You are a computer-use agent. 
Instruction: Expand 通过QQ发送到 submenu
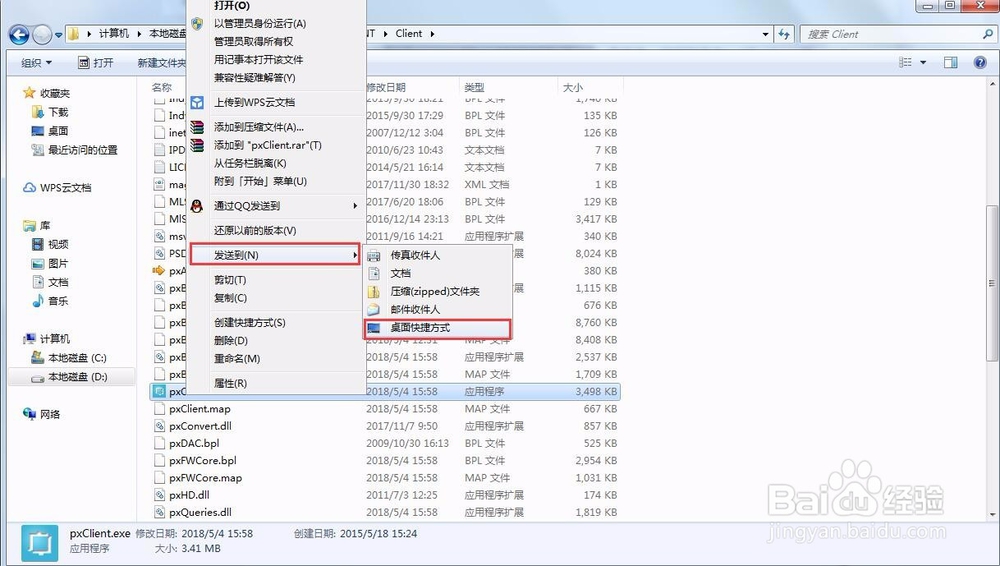(277, 206)
